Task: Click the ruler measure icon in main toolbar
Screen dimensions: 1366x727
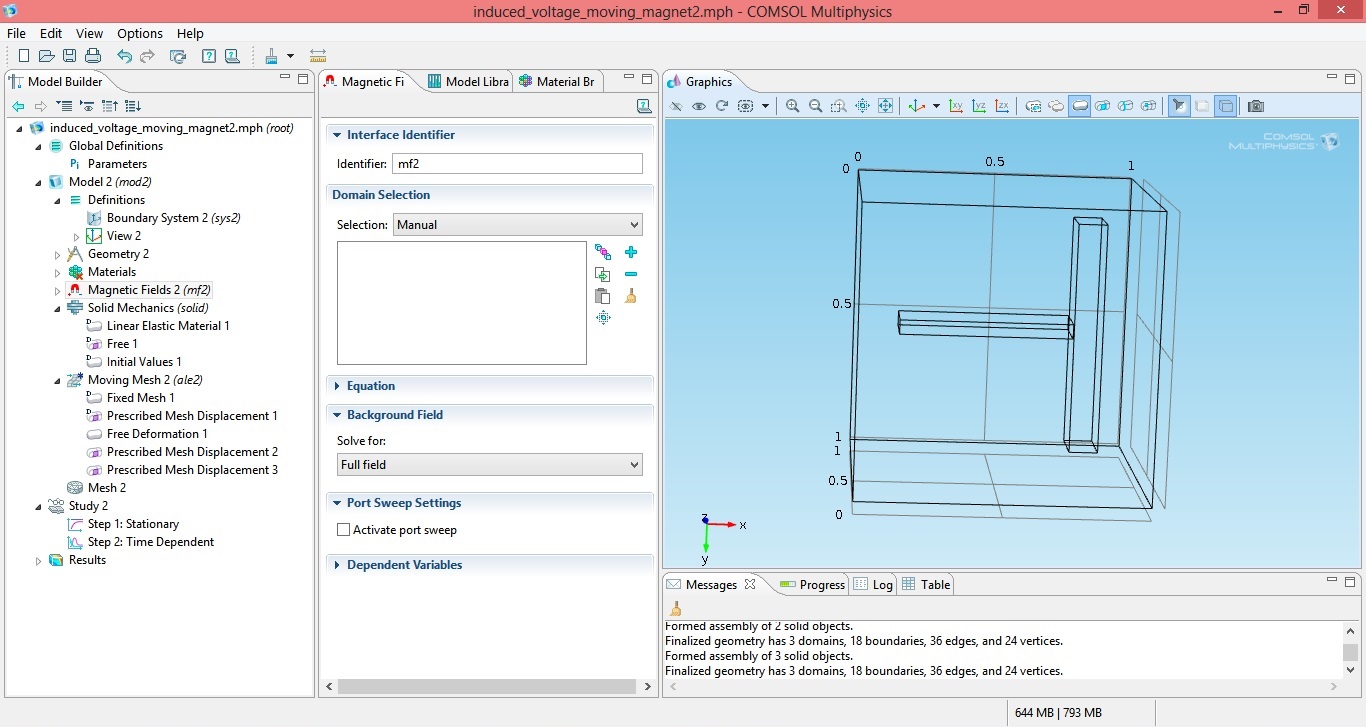Action: (318, 56)
